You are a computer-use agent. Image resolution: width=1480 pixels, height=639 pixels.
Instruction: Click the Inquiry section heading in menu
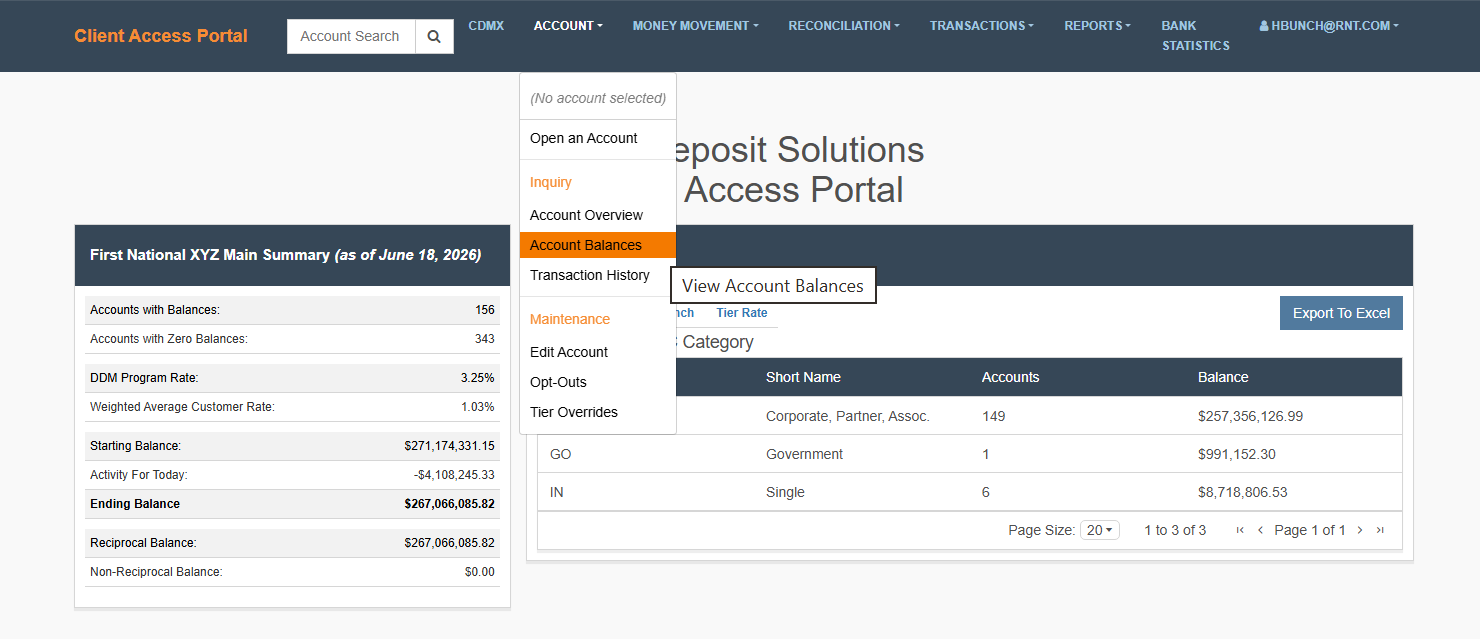tap(551, 182)
